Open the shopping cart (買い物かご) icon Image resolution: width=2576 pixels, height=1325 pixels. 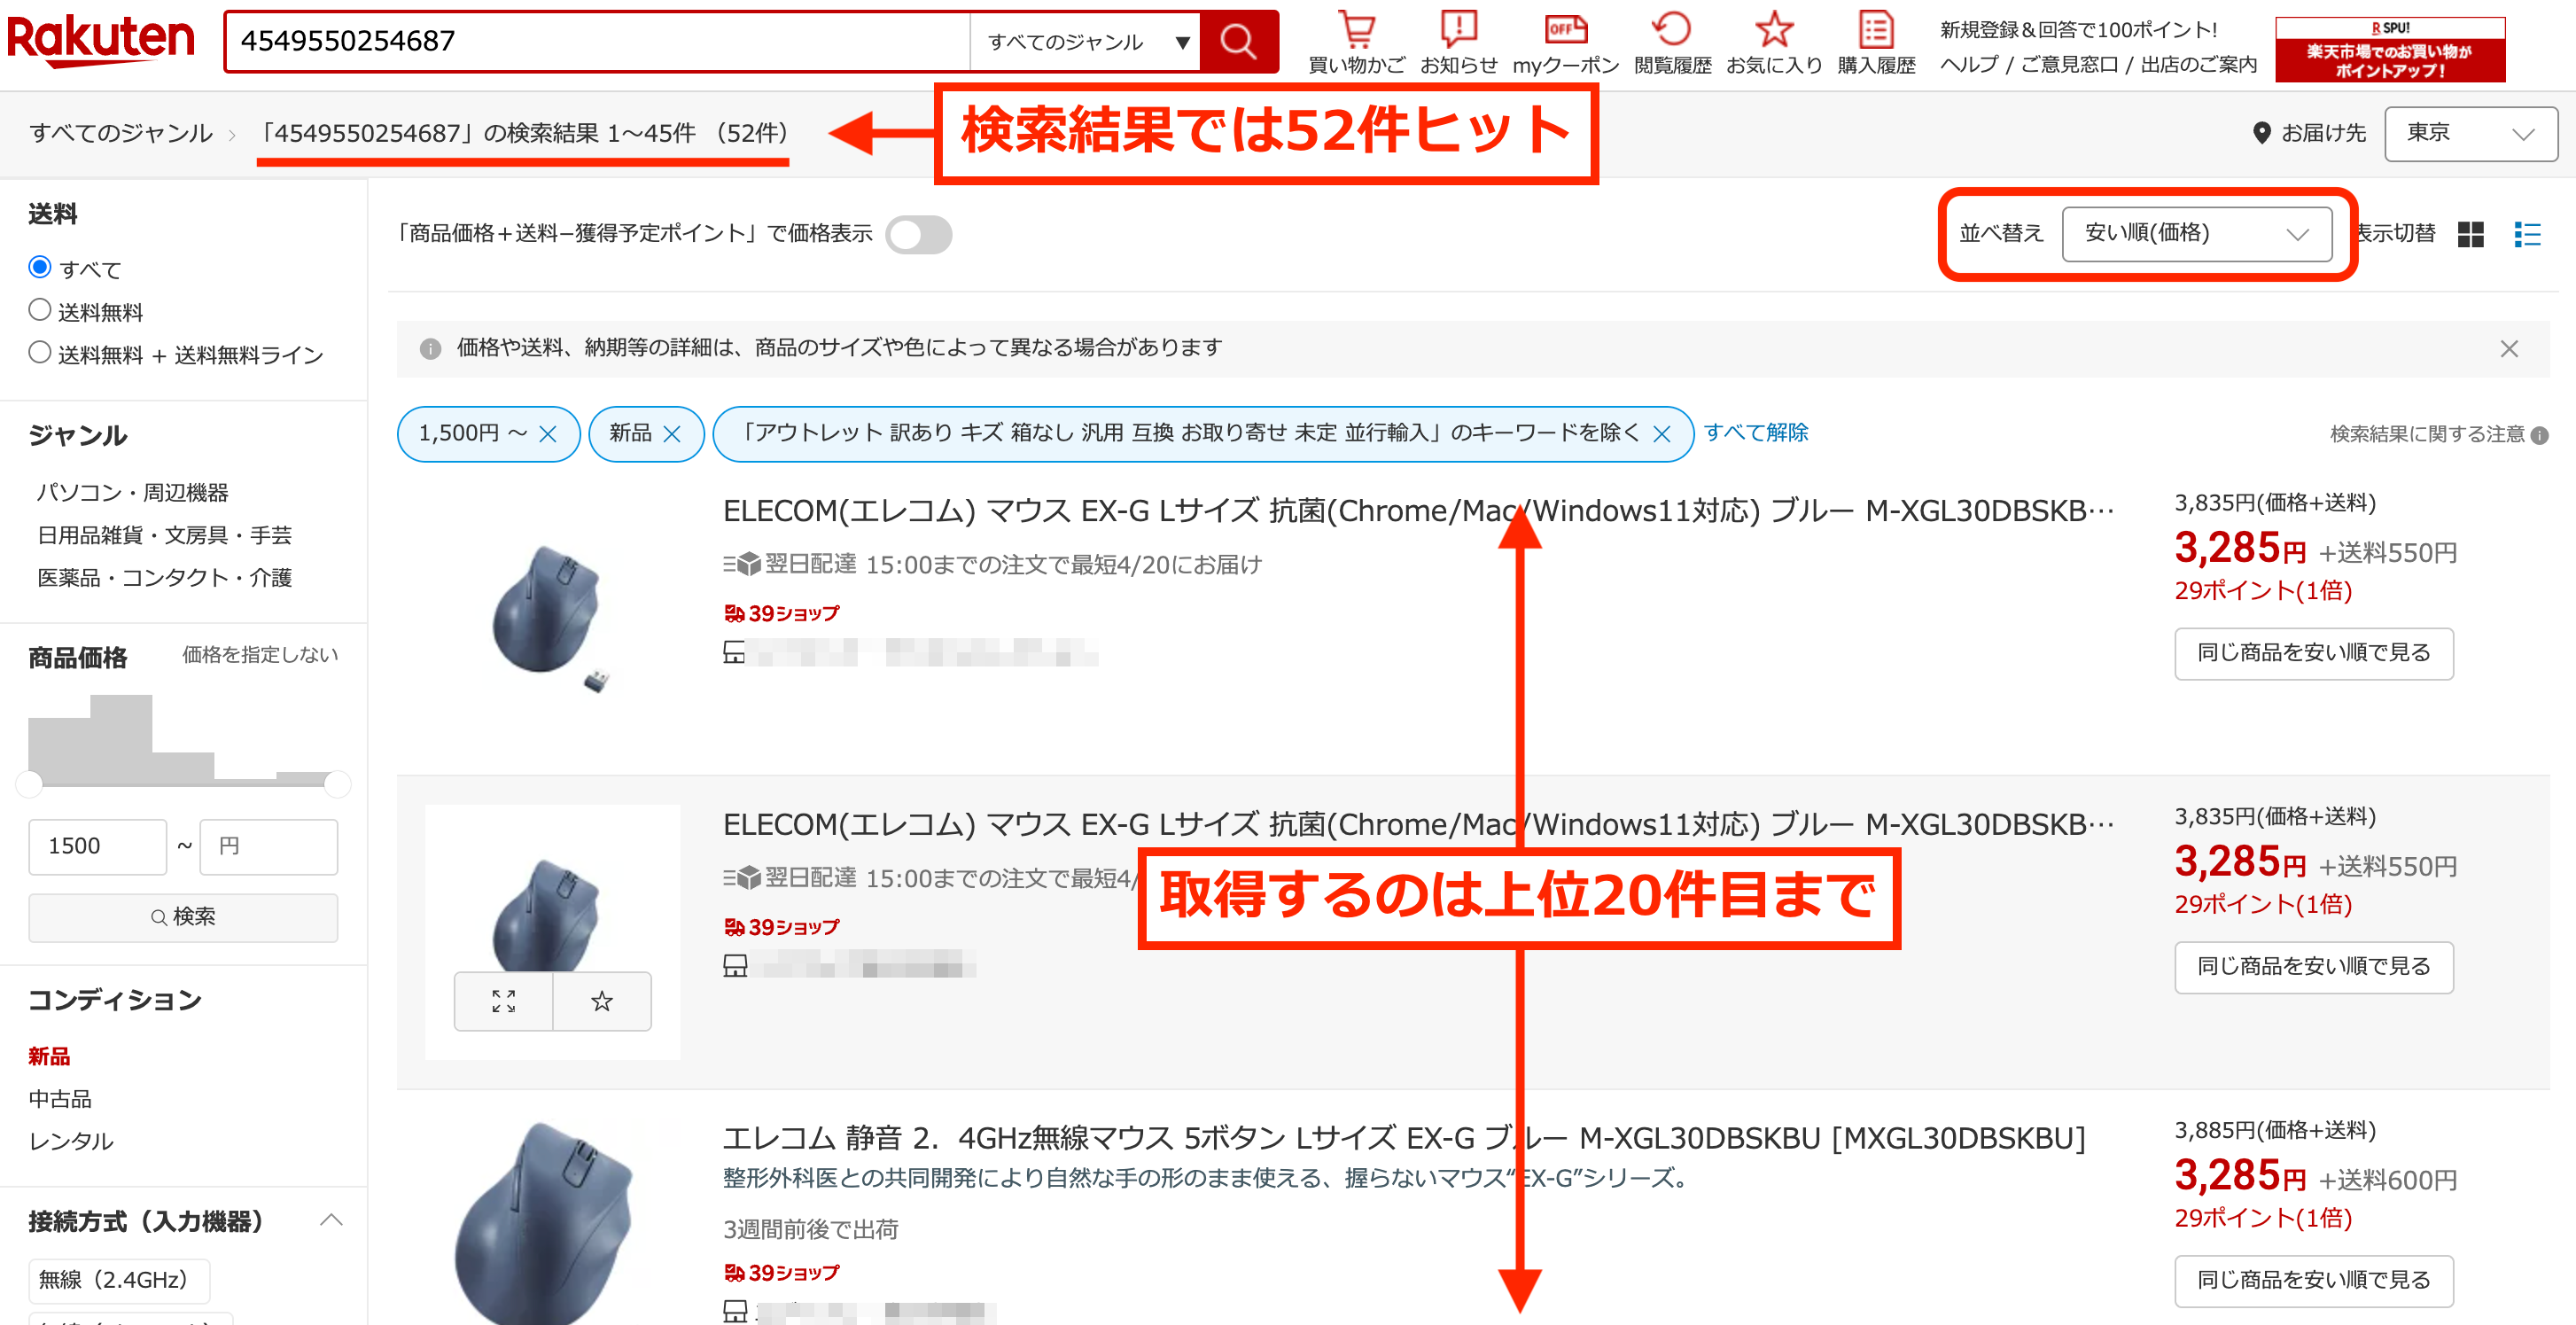tap(1356, 30)
